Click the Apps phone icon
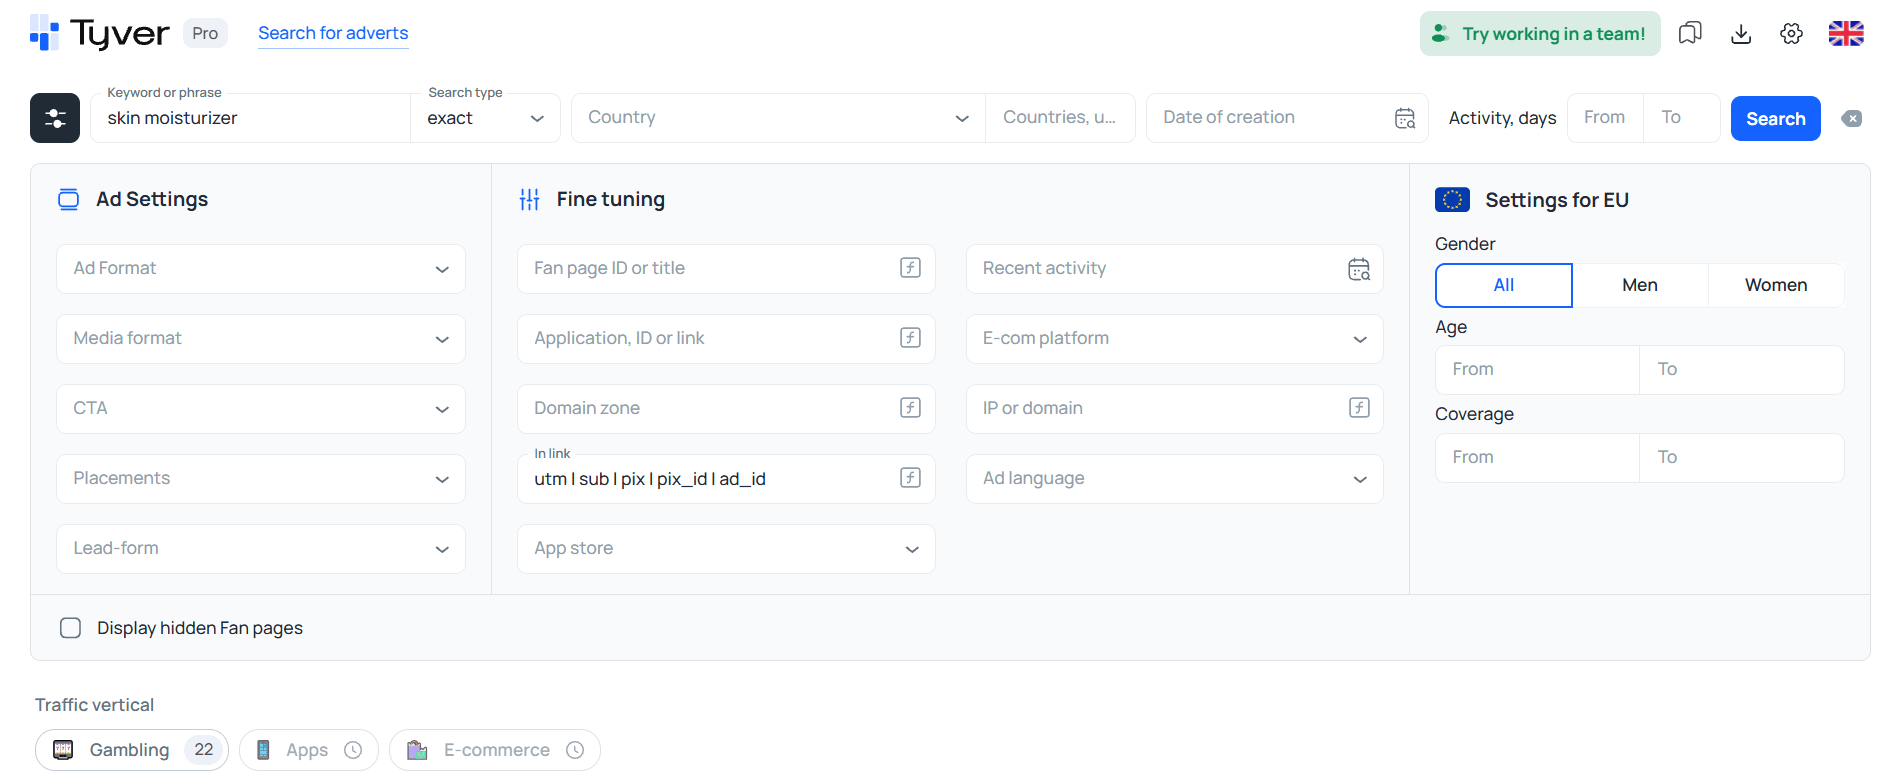This screenshot has width=1898, height=779. pyautogui.click(x=263, y=750)
